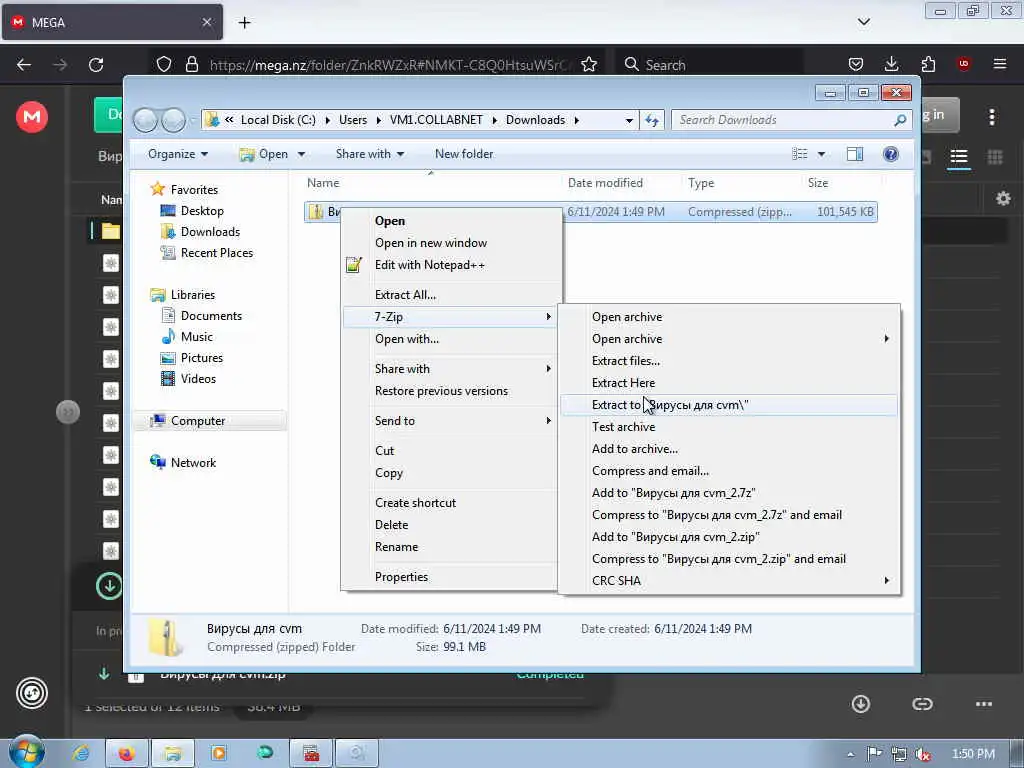Click the volume icon in system tray
1024x768 pixels.
point(922,754)
